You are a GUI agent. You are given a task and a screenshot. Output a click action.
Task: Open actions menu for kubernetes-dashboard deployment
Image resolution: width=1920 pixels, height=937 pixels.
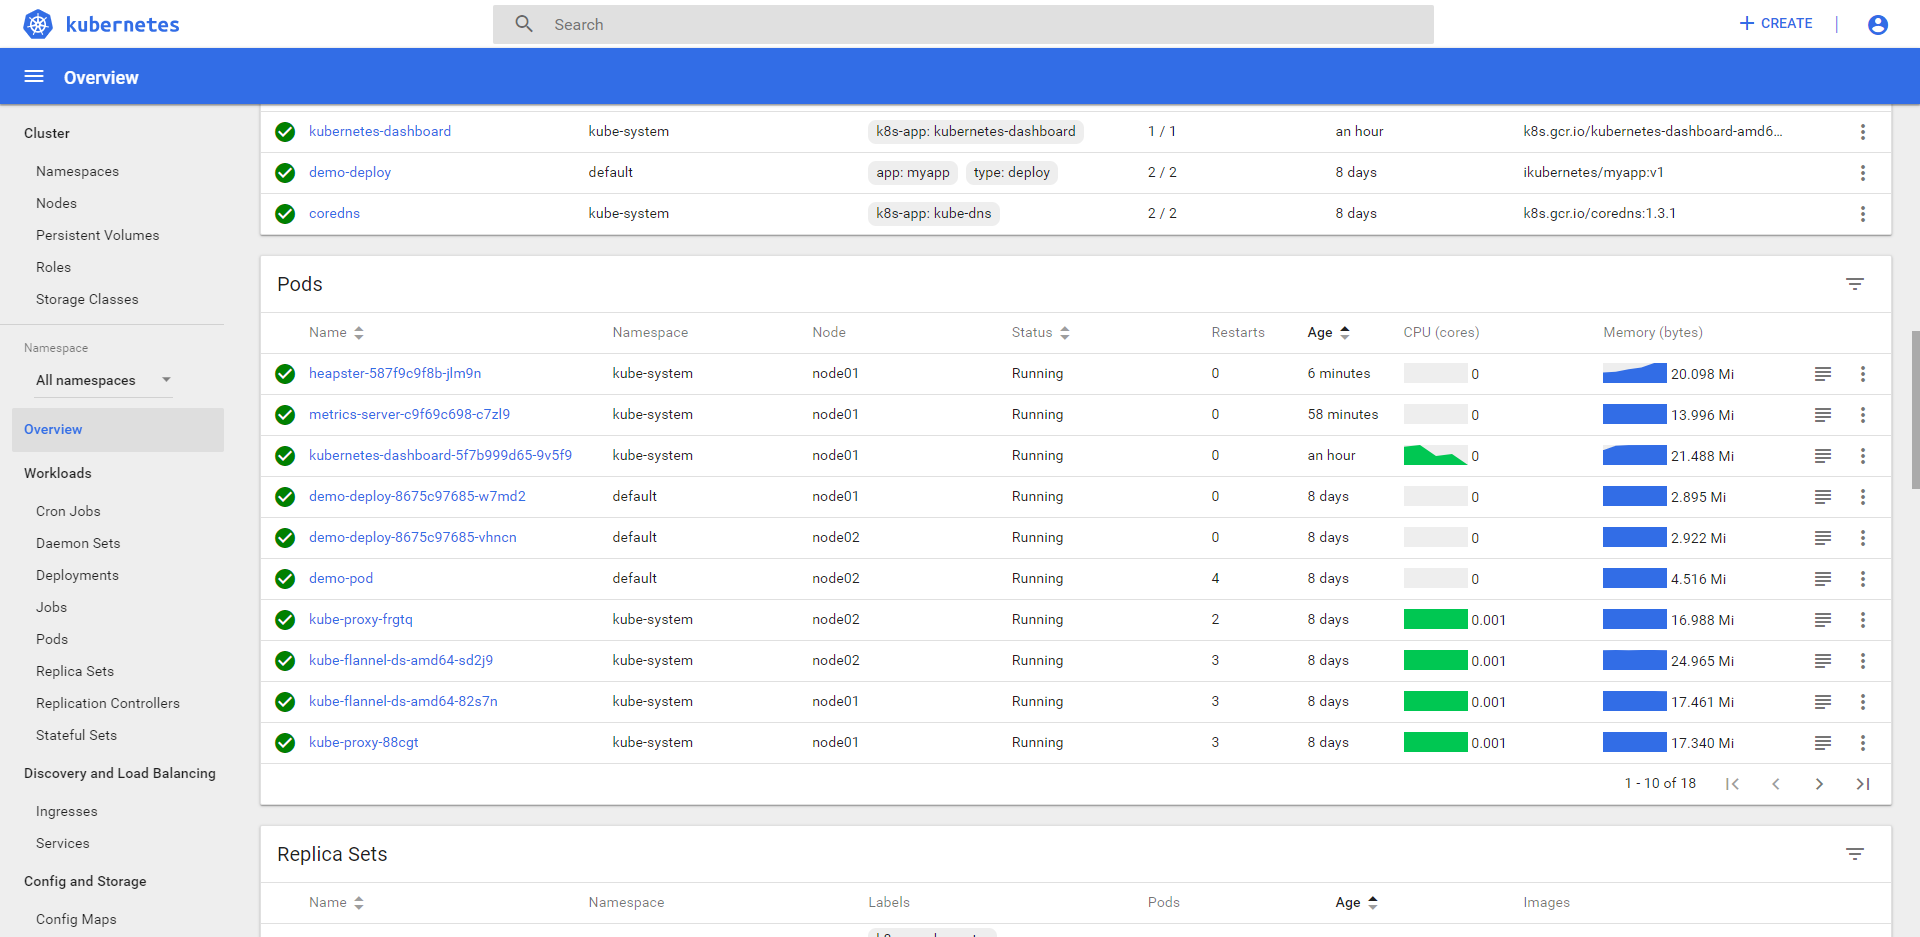coord(1863,132)
